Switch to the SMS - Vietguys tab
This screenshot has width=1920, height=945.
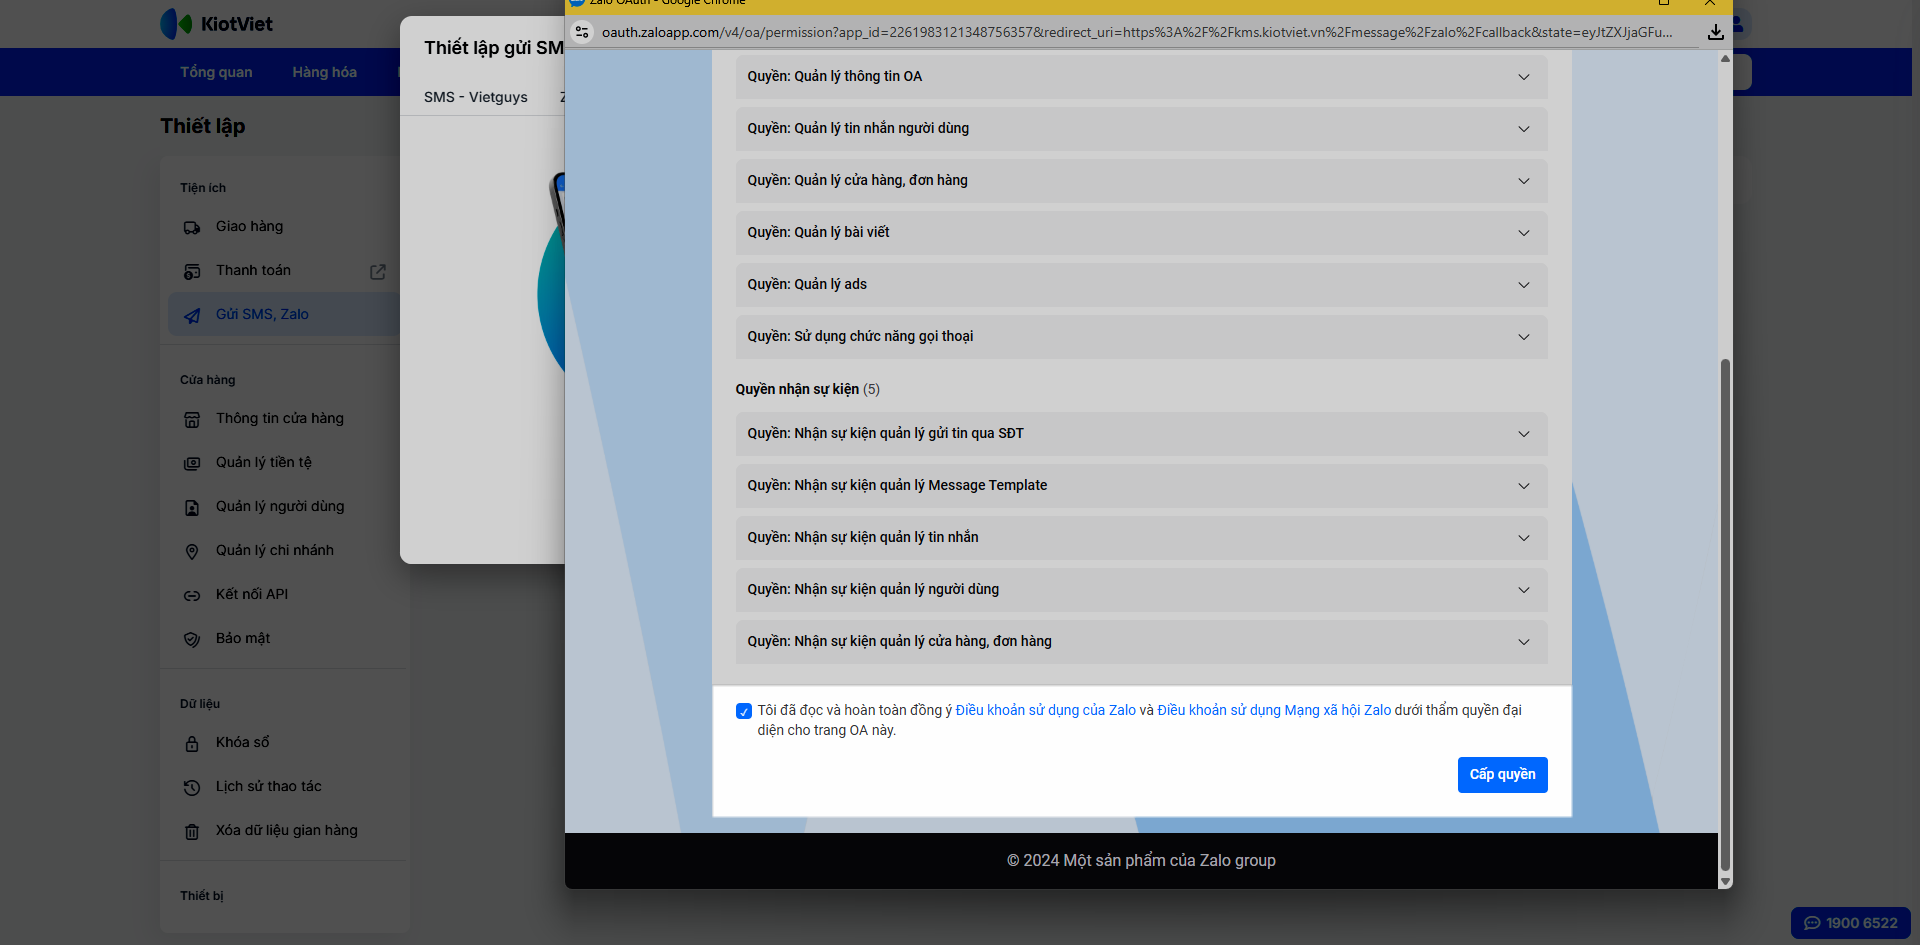[x=476, y=97]
